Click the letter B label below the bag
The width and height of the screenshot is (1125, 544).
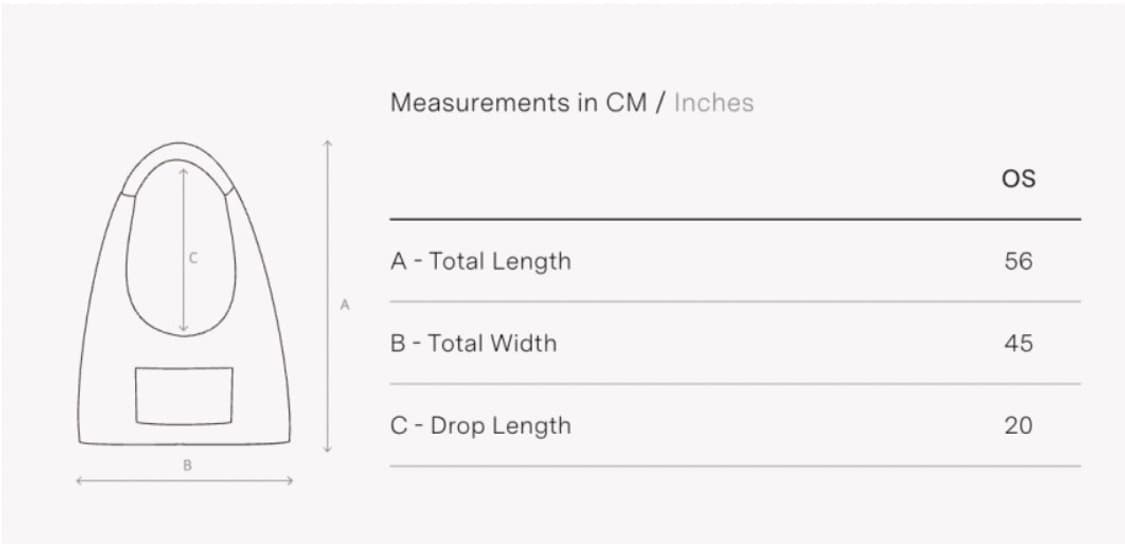[x=187, y=465]
